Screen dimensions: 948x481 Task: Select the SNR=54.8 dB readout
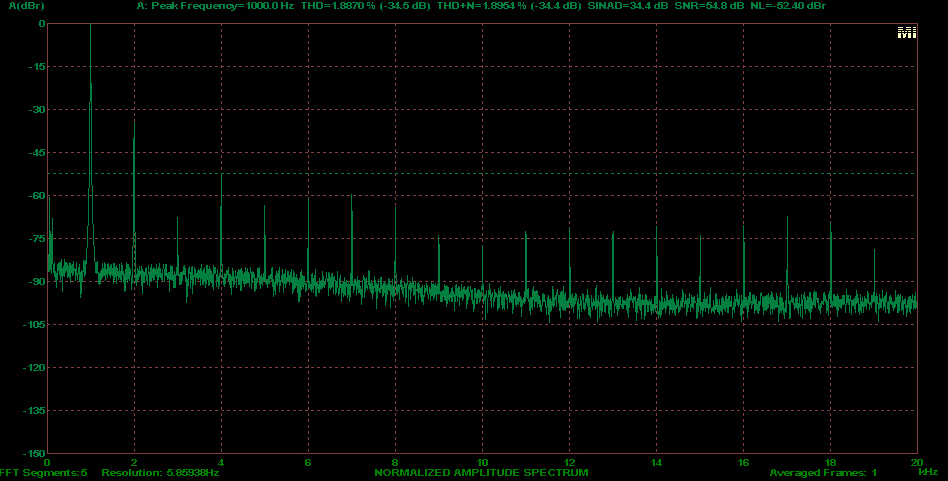coord(709,6)
